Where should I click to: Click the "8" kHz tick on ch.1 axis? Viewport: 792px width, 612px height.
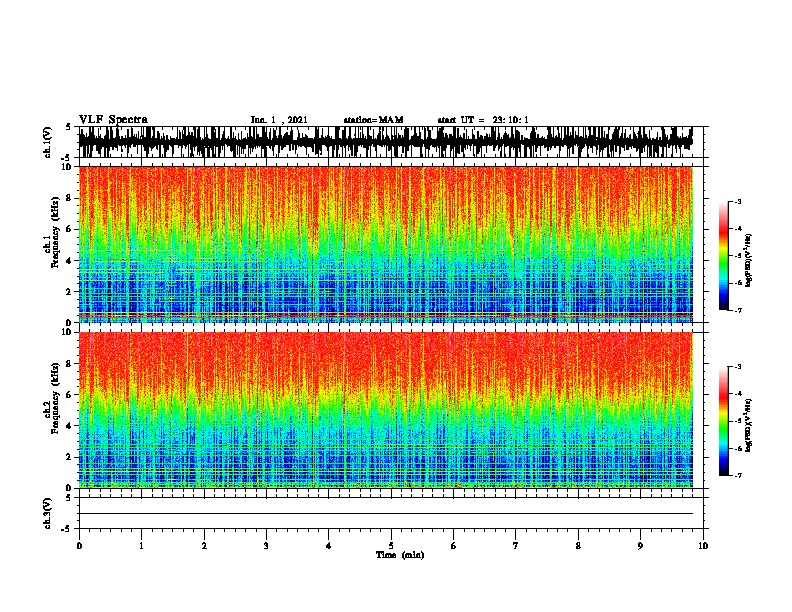70,198
